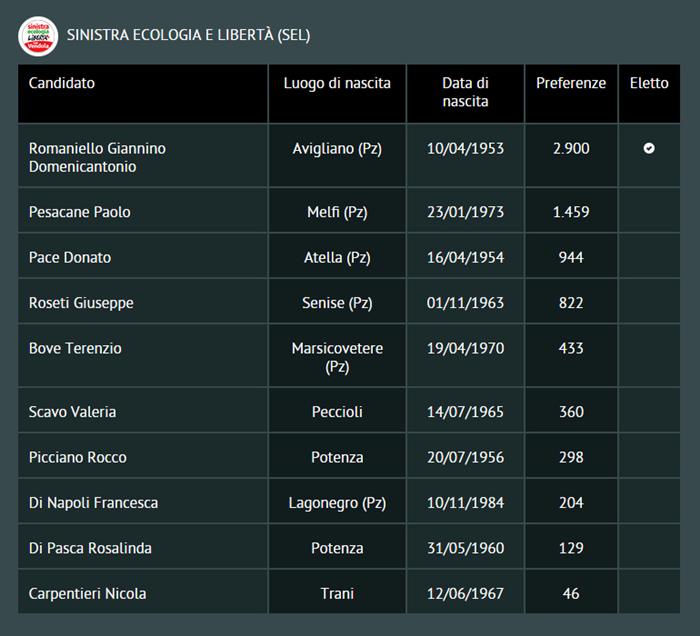Click on candidate Di Napoli Francesca

point(93,503)
